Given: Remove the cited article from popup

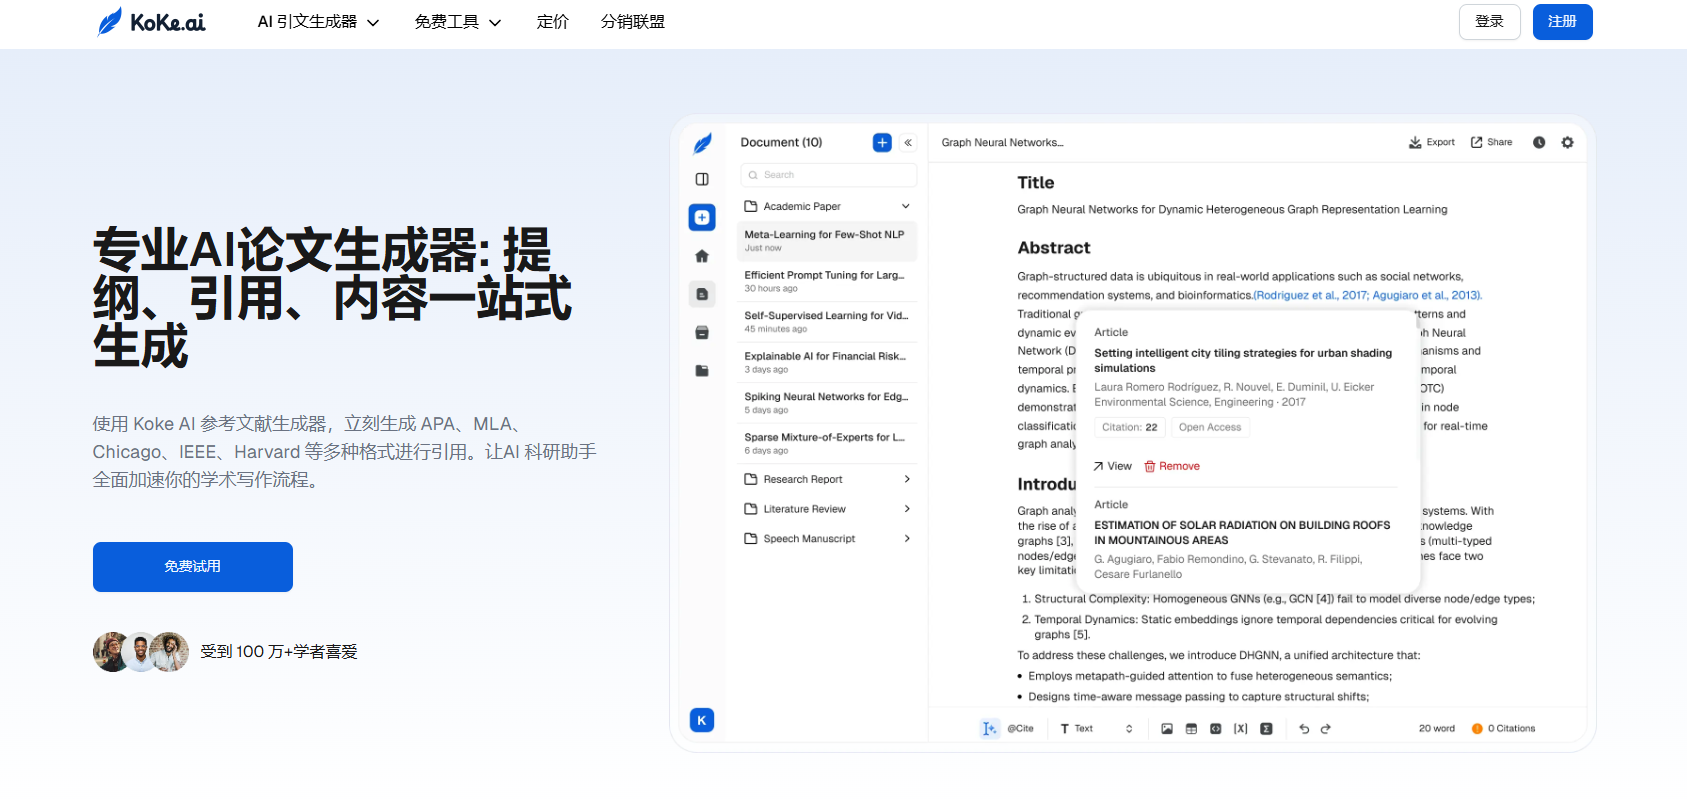Looking at the screenshot, I should click(x=1172, y=466).
